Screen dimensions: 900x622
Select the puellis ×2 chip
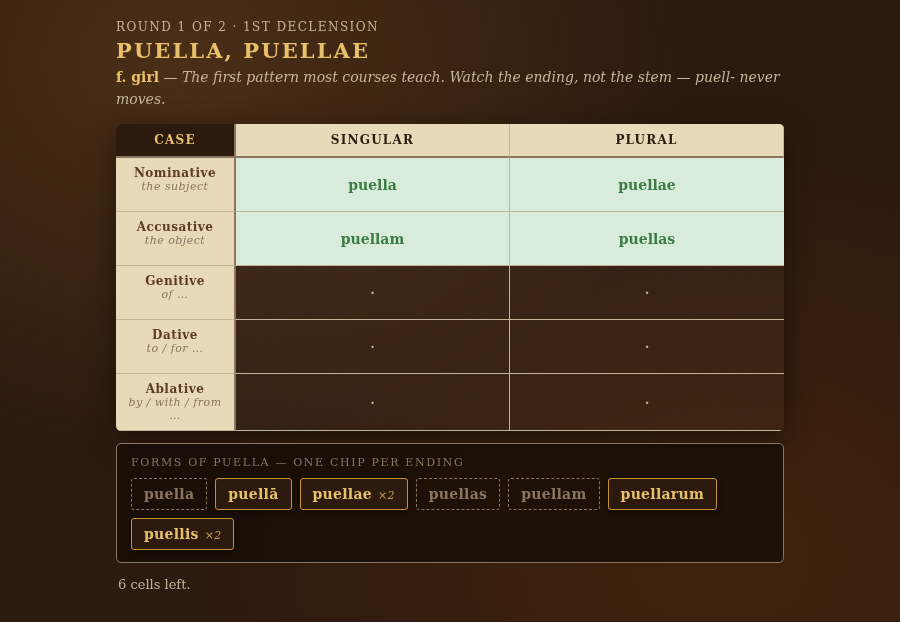tap(183, 534)
